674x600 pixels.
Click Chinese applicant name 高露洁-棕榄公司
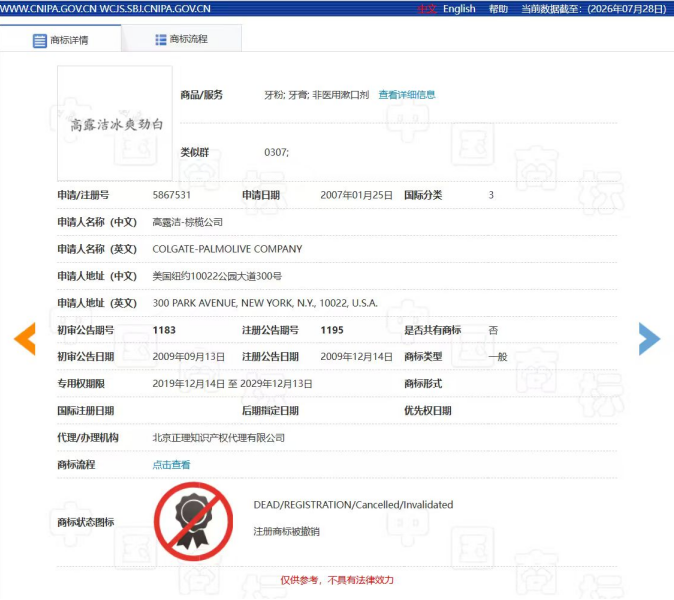(187, 222)
